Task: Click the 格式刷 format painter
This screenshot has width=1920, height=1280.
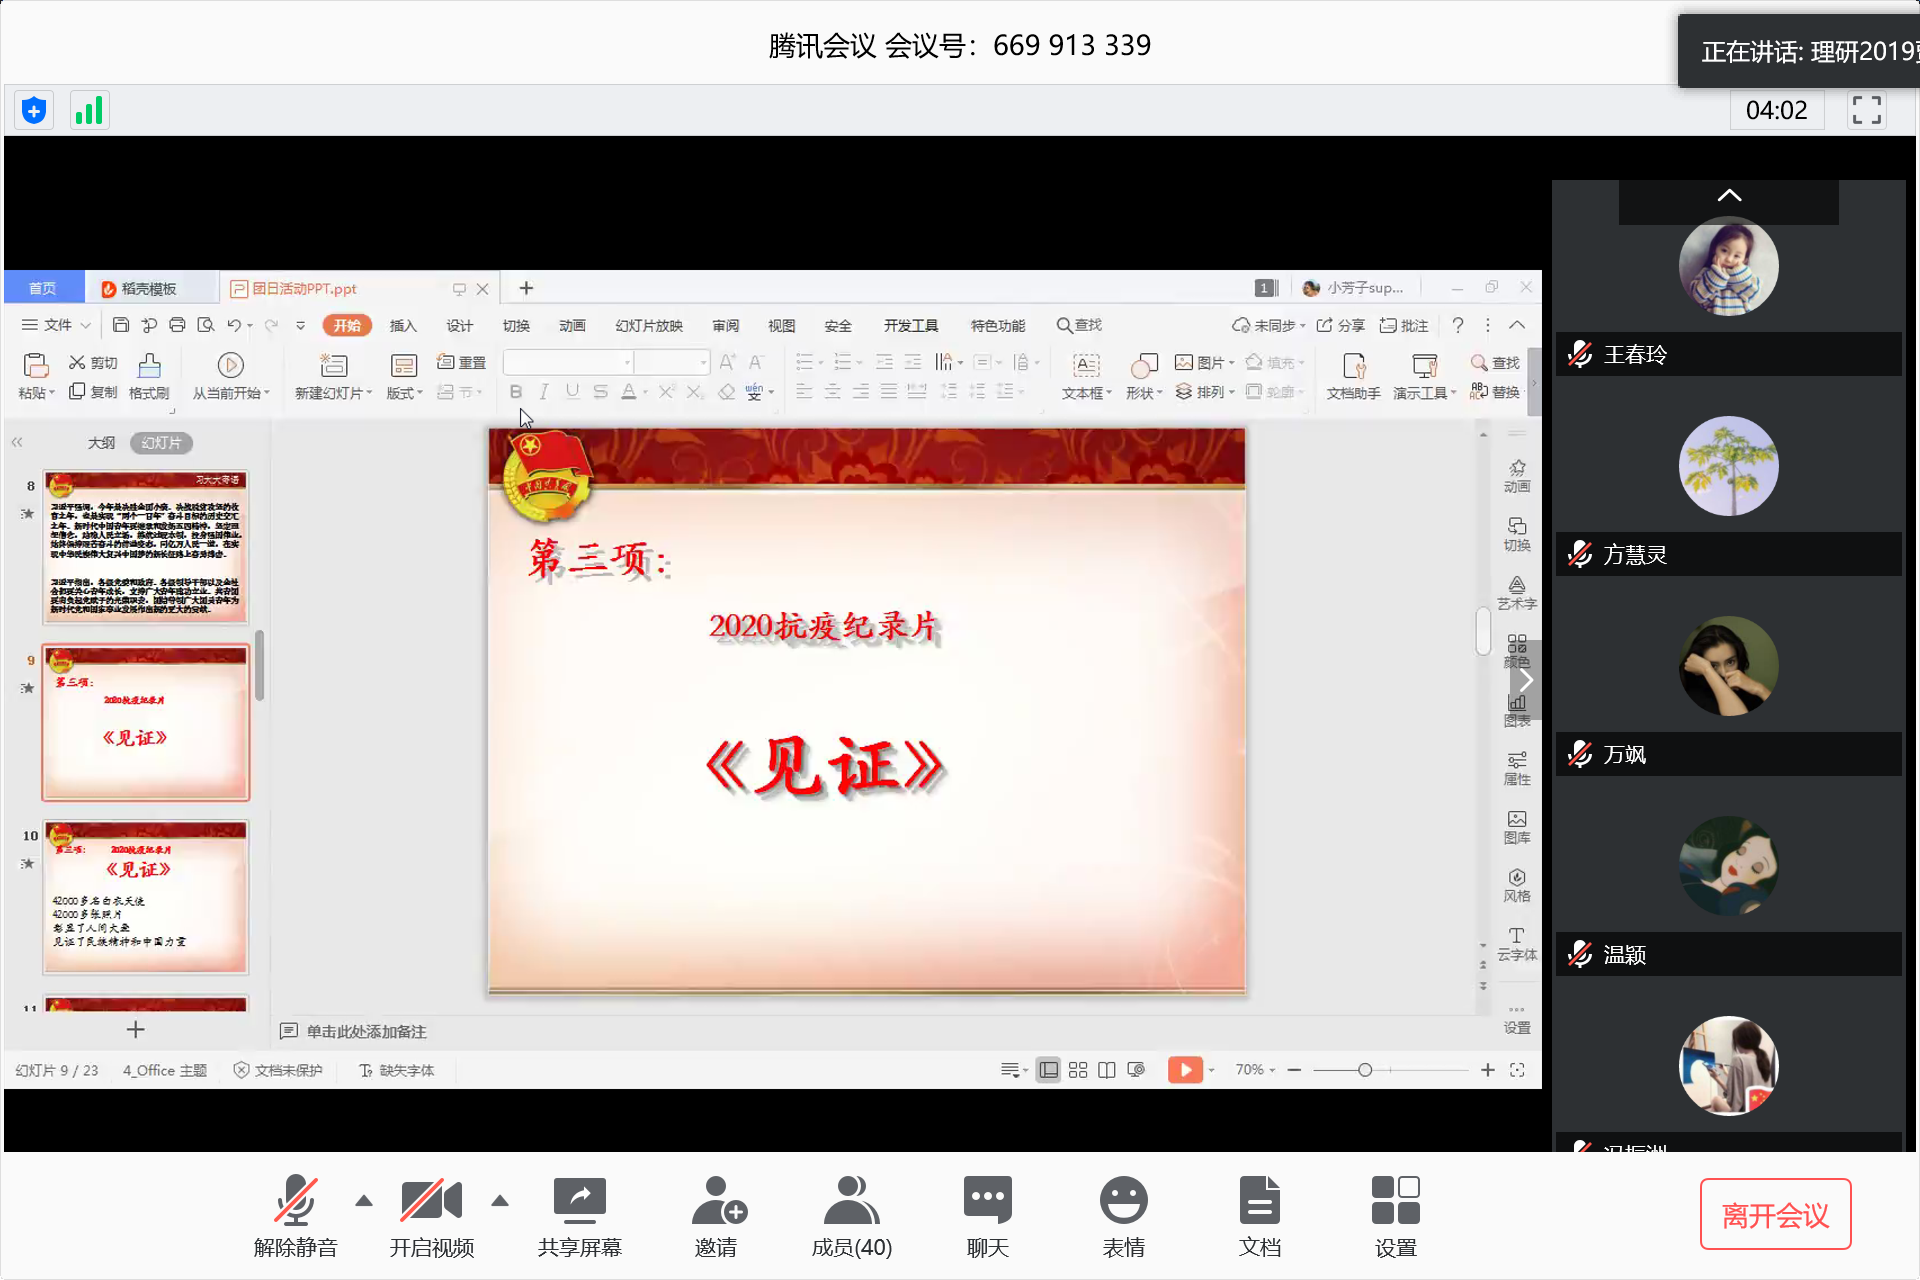Action: coord(149,376)
